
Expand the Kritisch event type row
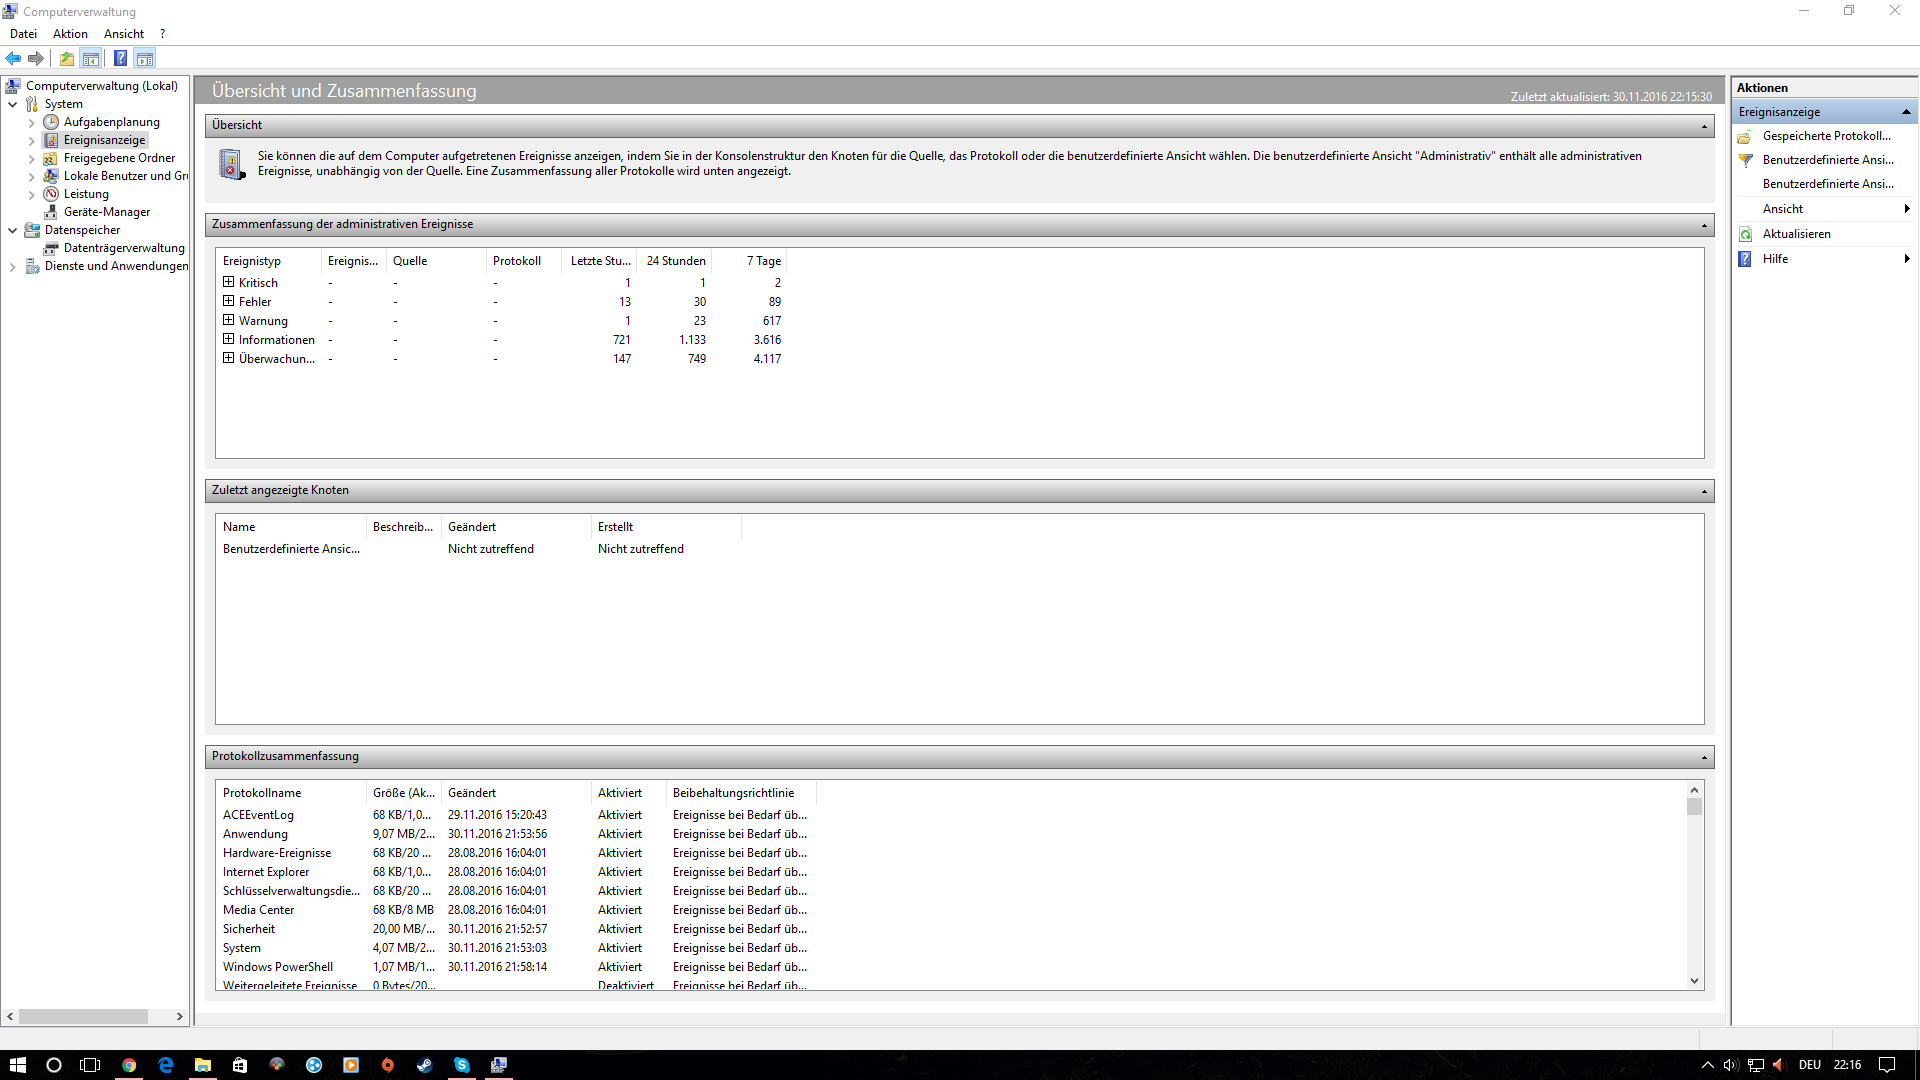coord(228,283)
